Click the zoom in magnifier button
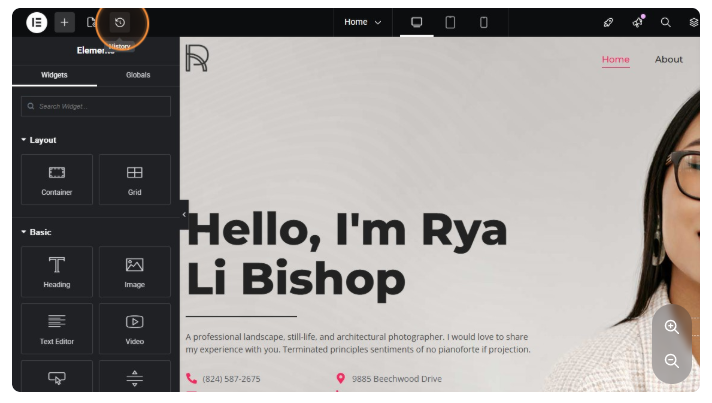712x403 pixels. click(671, 327)
